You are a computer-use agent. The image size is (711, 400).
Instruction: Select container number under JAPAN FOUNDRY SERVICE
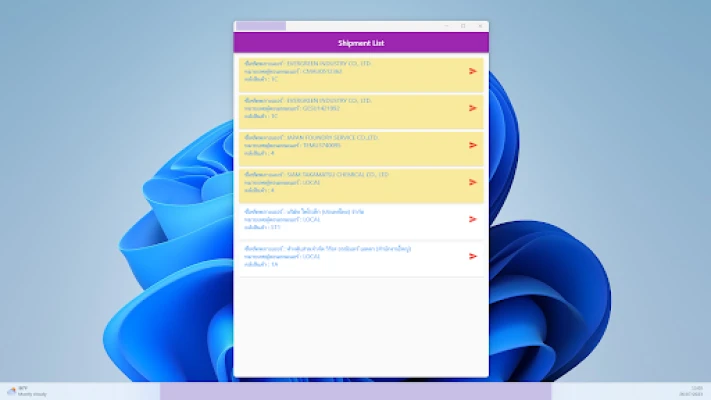tap(321, 146)
